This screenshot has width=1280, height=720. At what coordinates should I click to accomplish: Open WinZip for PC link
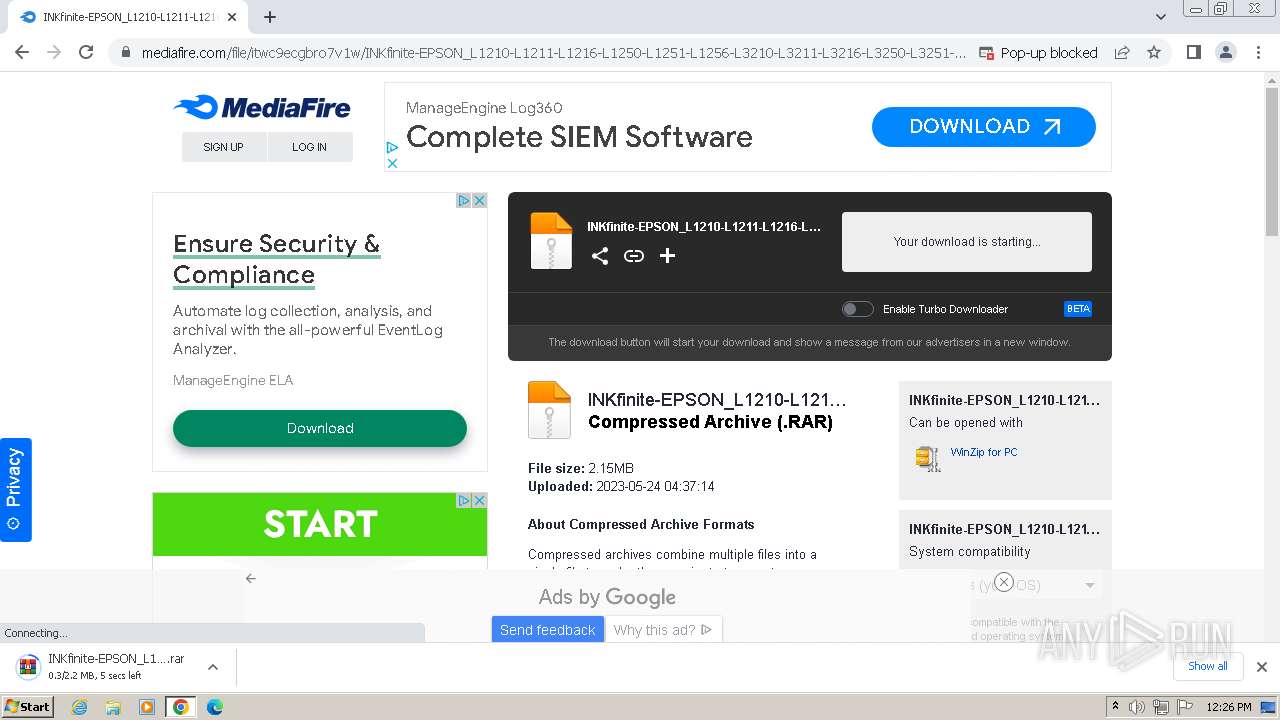(984, 452)
